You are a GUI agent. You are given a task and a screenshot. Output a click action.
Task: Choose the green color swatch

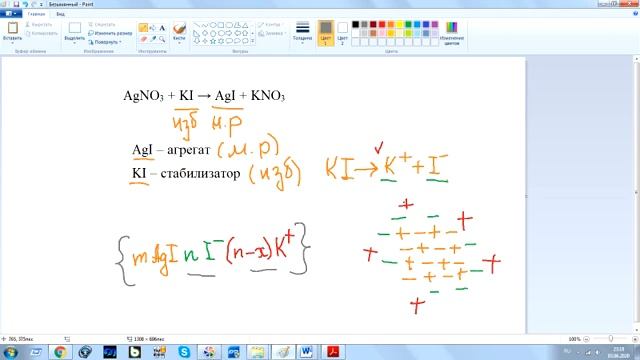(409, 24)
